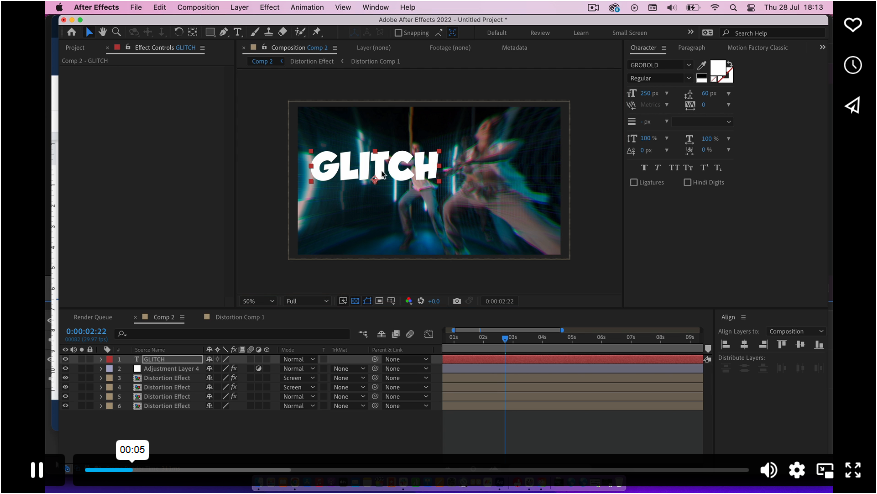Click the Superscript button
The image size is (877, 494).
point(704,167)
